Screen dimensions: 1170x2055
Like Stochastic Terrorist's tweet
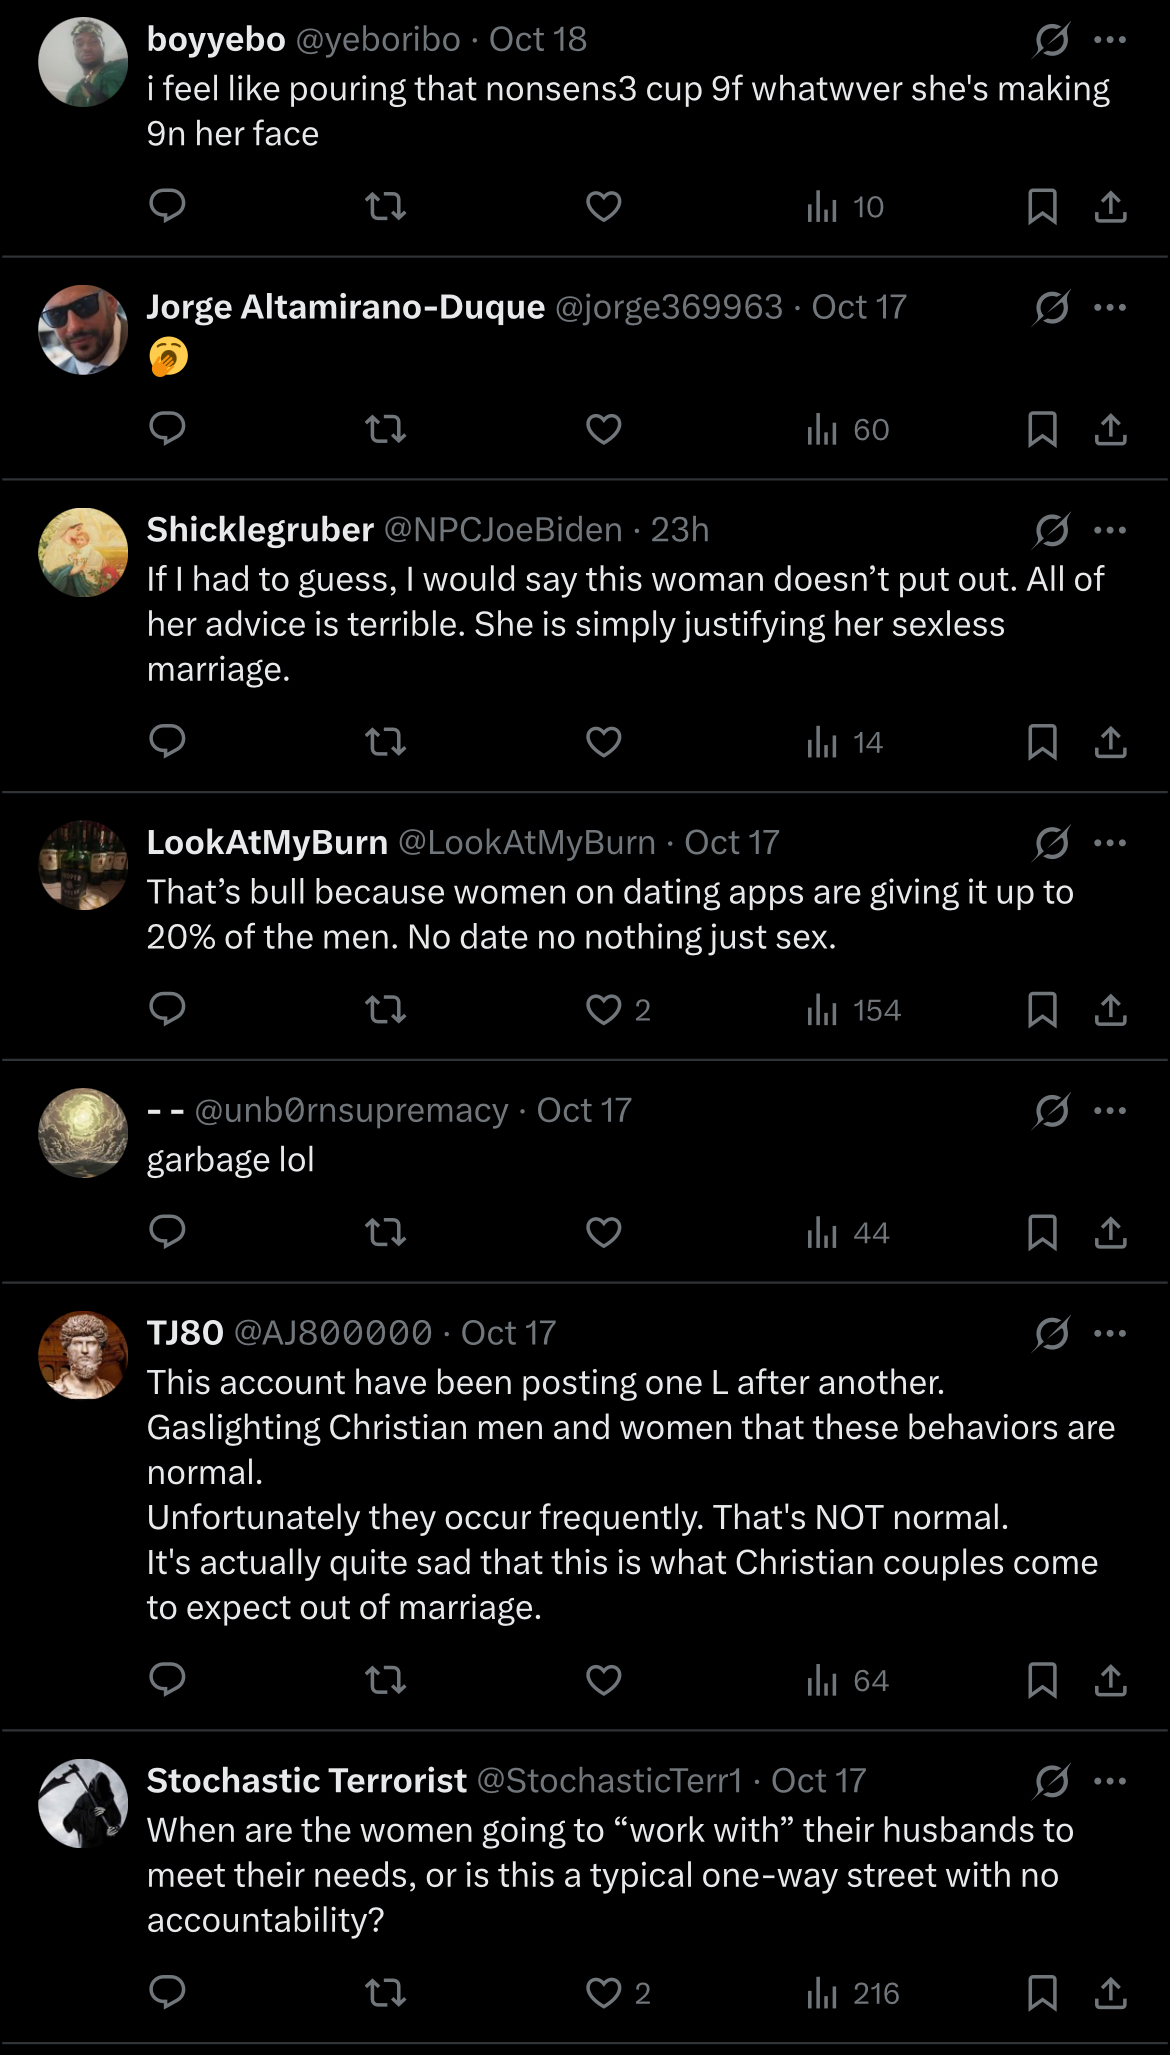click(603, 1993)
